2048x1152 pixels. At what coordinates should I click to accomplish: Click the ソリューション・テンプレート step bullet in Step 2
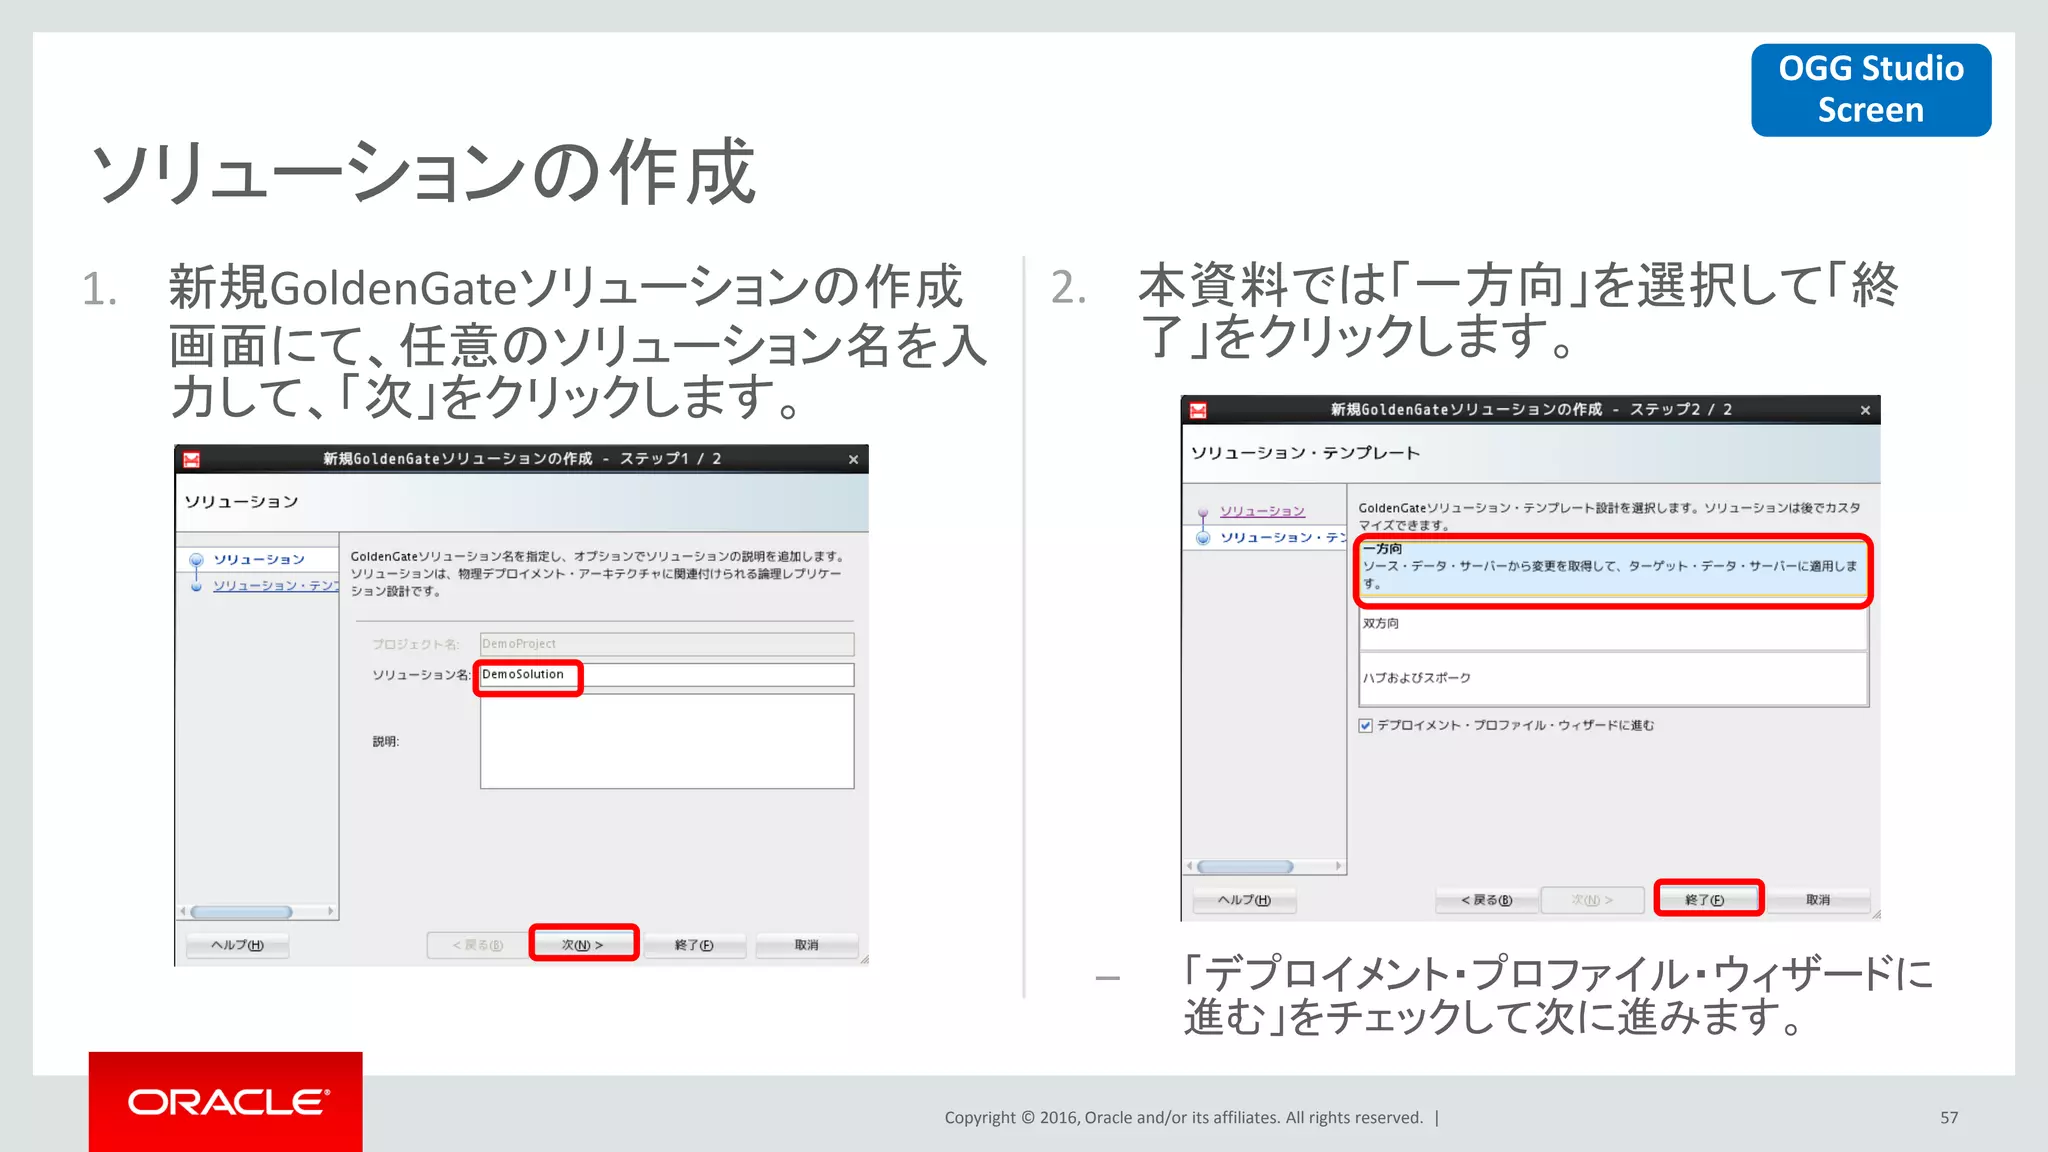[x=1203, y=538]
